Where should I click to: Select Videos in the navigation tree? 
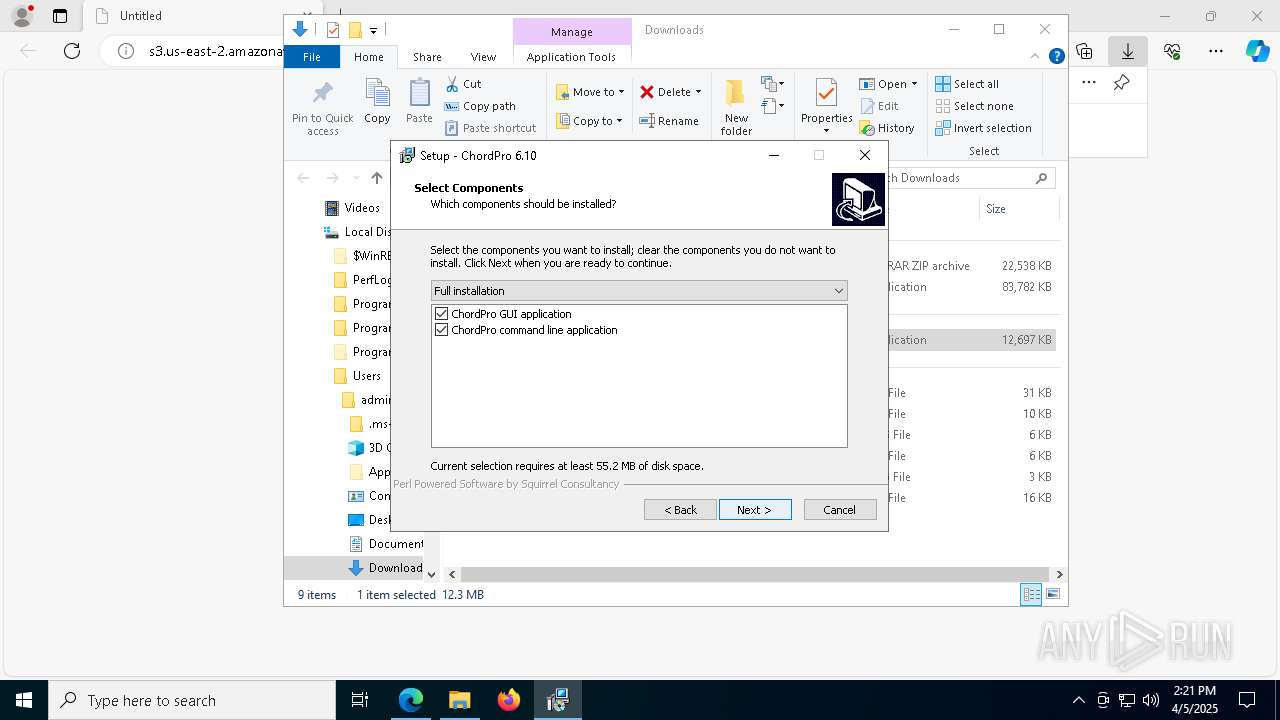(362, 208)
